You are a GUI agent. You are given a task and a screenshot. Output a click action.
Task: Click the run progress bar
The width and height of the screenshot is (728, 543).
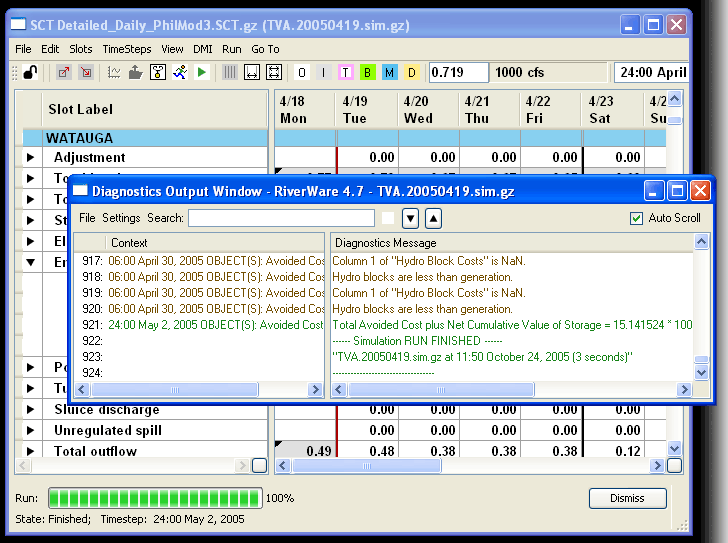(155, 498)
